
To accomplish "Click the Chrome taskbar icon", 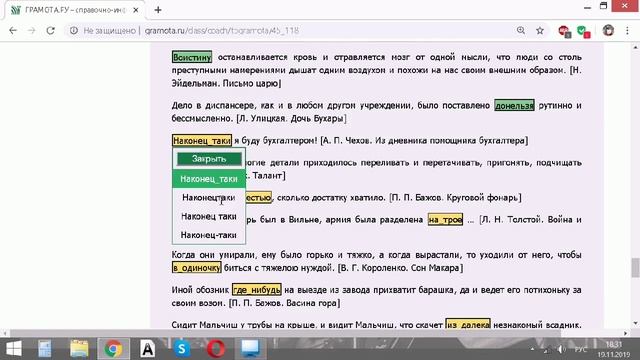I will click(x=113, y=349).
